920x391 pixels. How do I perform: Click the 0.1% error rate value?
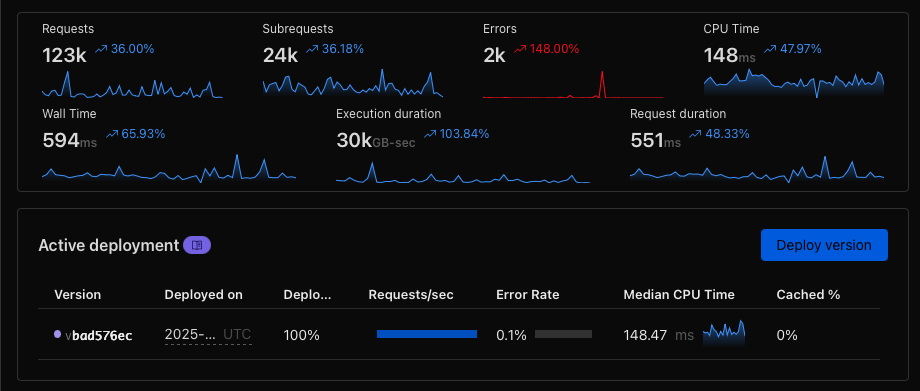click(511, 335)
